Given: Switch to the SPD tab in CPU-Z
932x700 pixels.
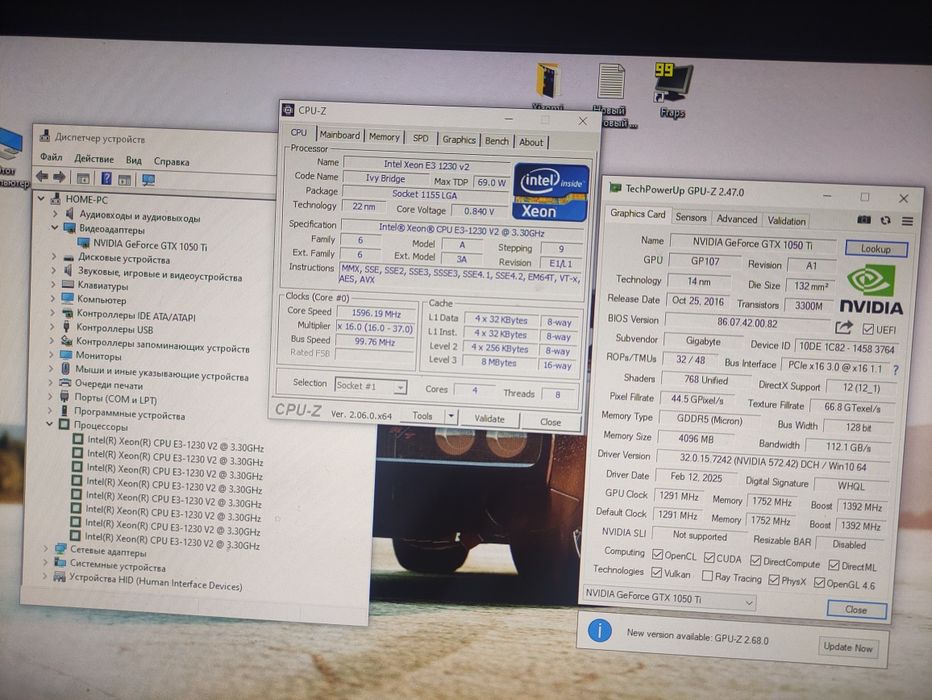Looking at the screenshot, I should click(420, 138).
